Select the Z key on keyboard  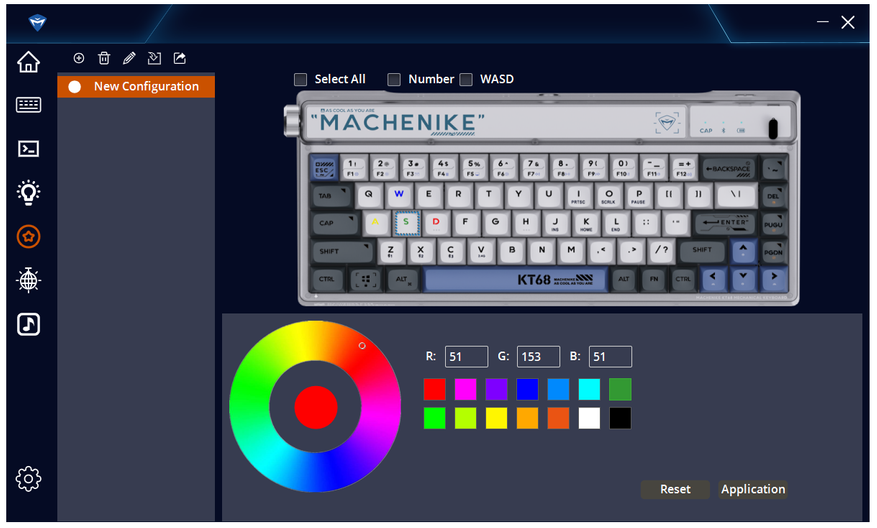tap(390, 251)
